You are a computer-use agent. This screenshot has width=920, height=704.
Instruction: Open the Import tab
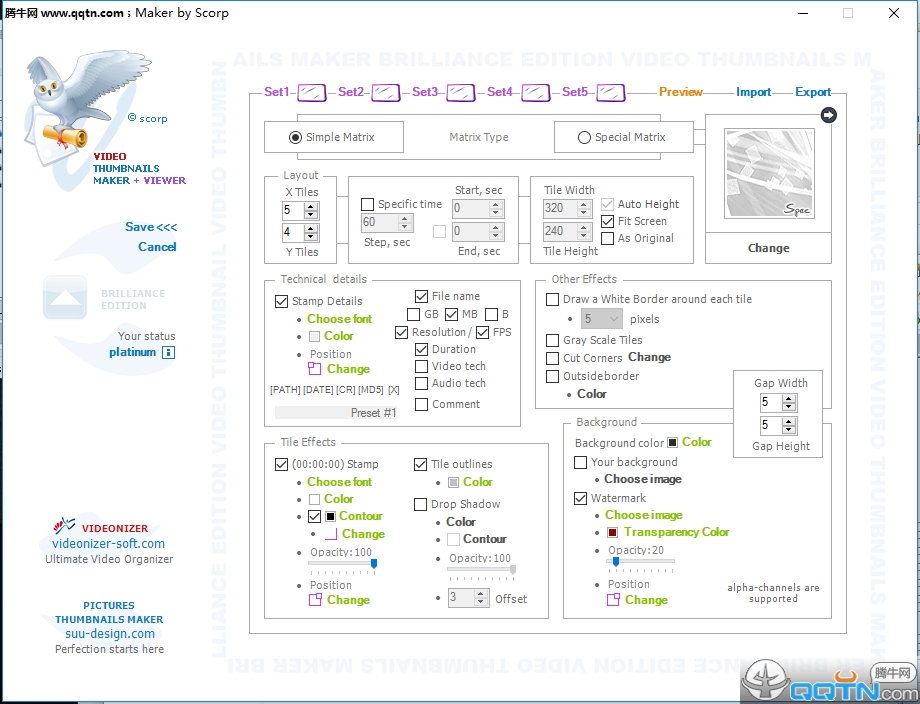click(753, 92)
